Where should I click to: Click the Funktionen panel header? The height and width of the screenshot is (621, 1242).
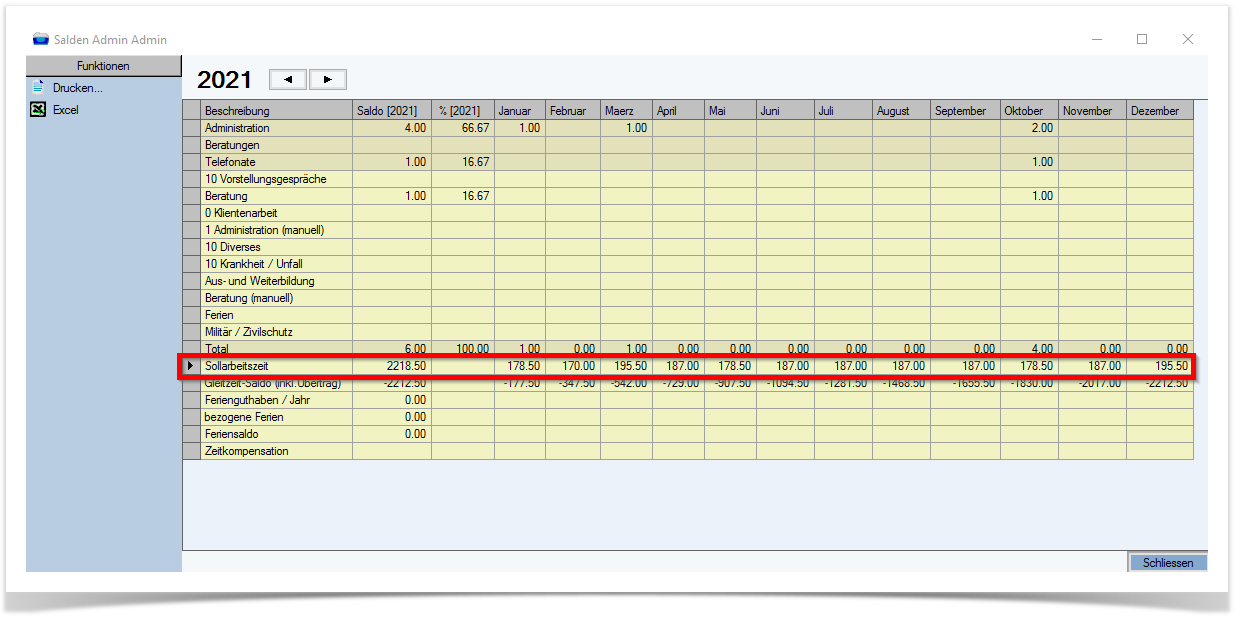(x=103, y=66)
